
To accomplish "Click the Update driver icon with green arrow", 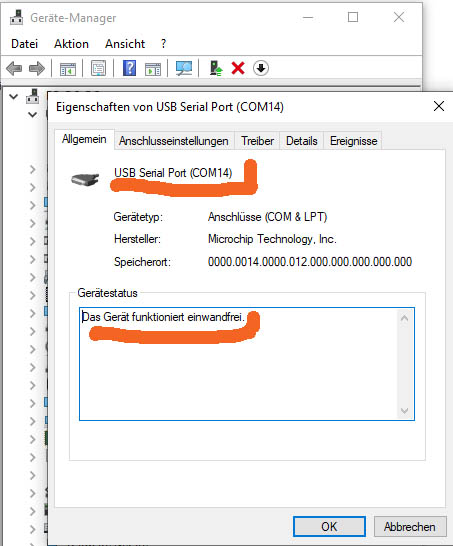I will pyautogui.click(x=216, y=68).
